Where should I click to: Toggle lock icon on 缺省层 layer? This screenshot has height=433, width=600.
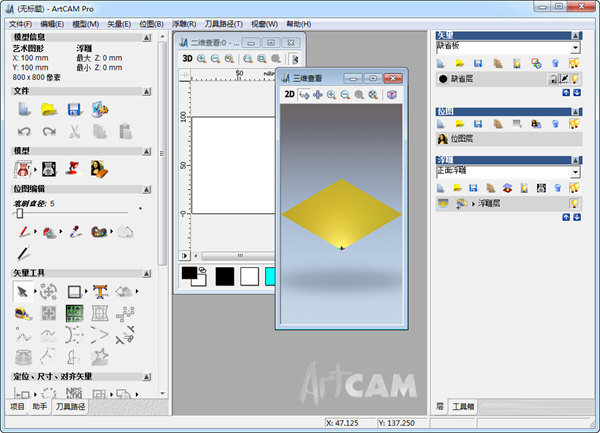point(553,79)
